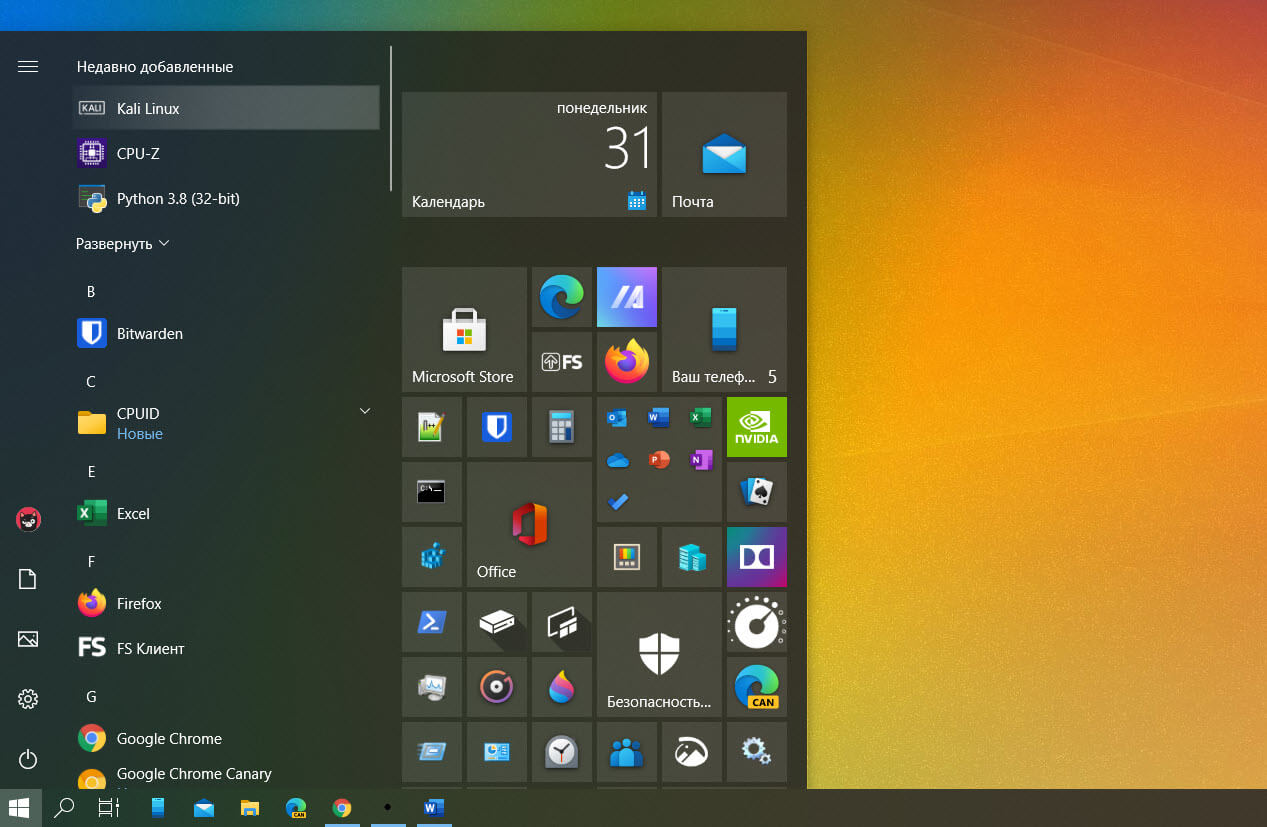The width and height of the screenshot is (1267, 827).
Task: Click letter C section header
Action: point(91,382)
